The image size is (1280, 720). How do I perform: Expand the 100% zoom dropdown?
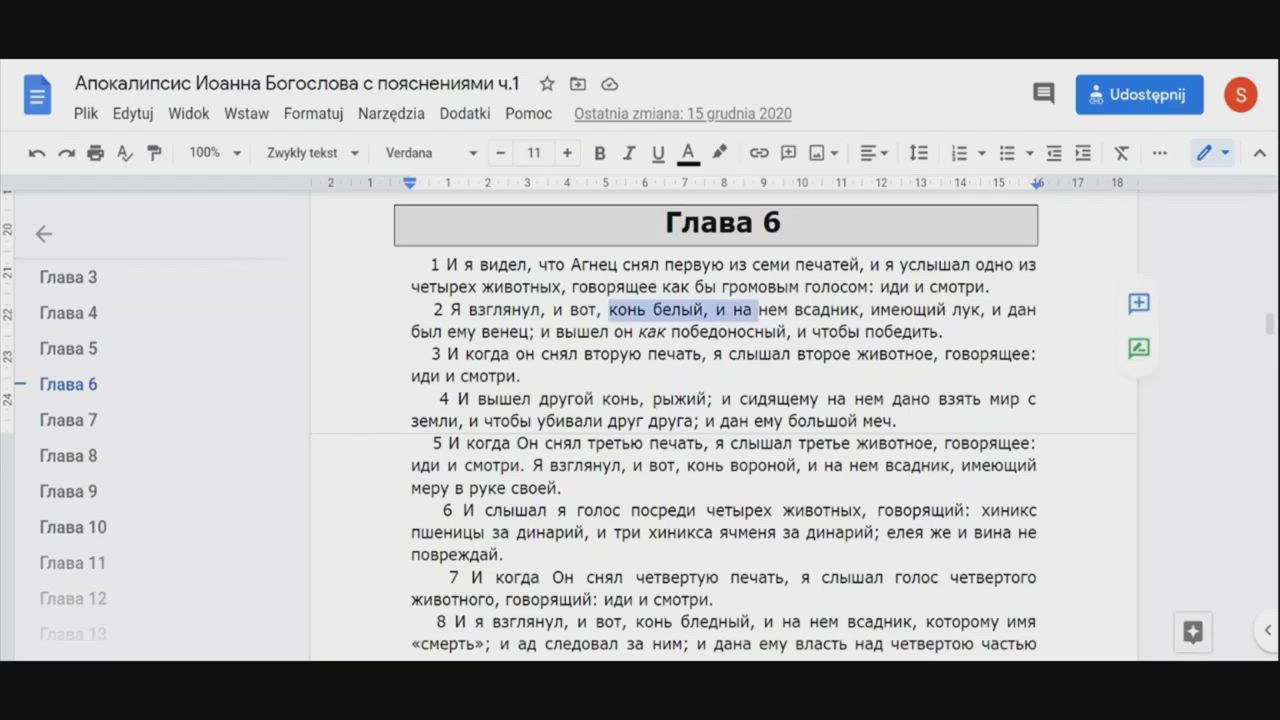click(215, 153)
